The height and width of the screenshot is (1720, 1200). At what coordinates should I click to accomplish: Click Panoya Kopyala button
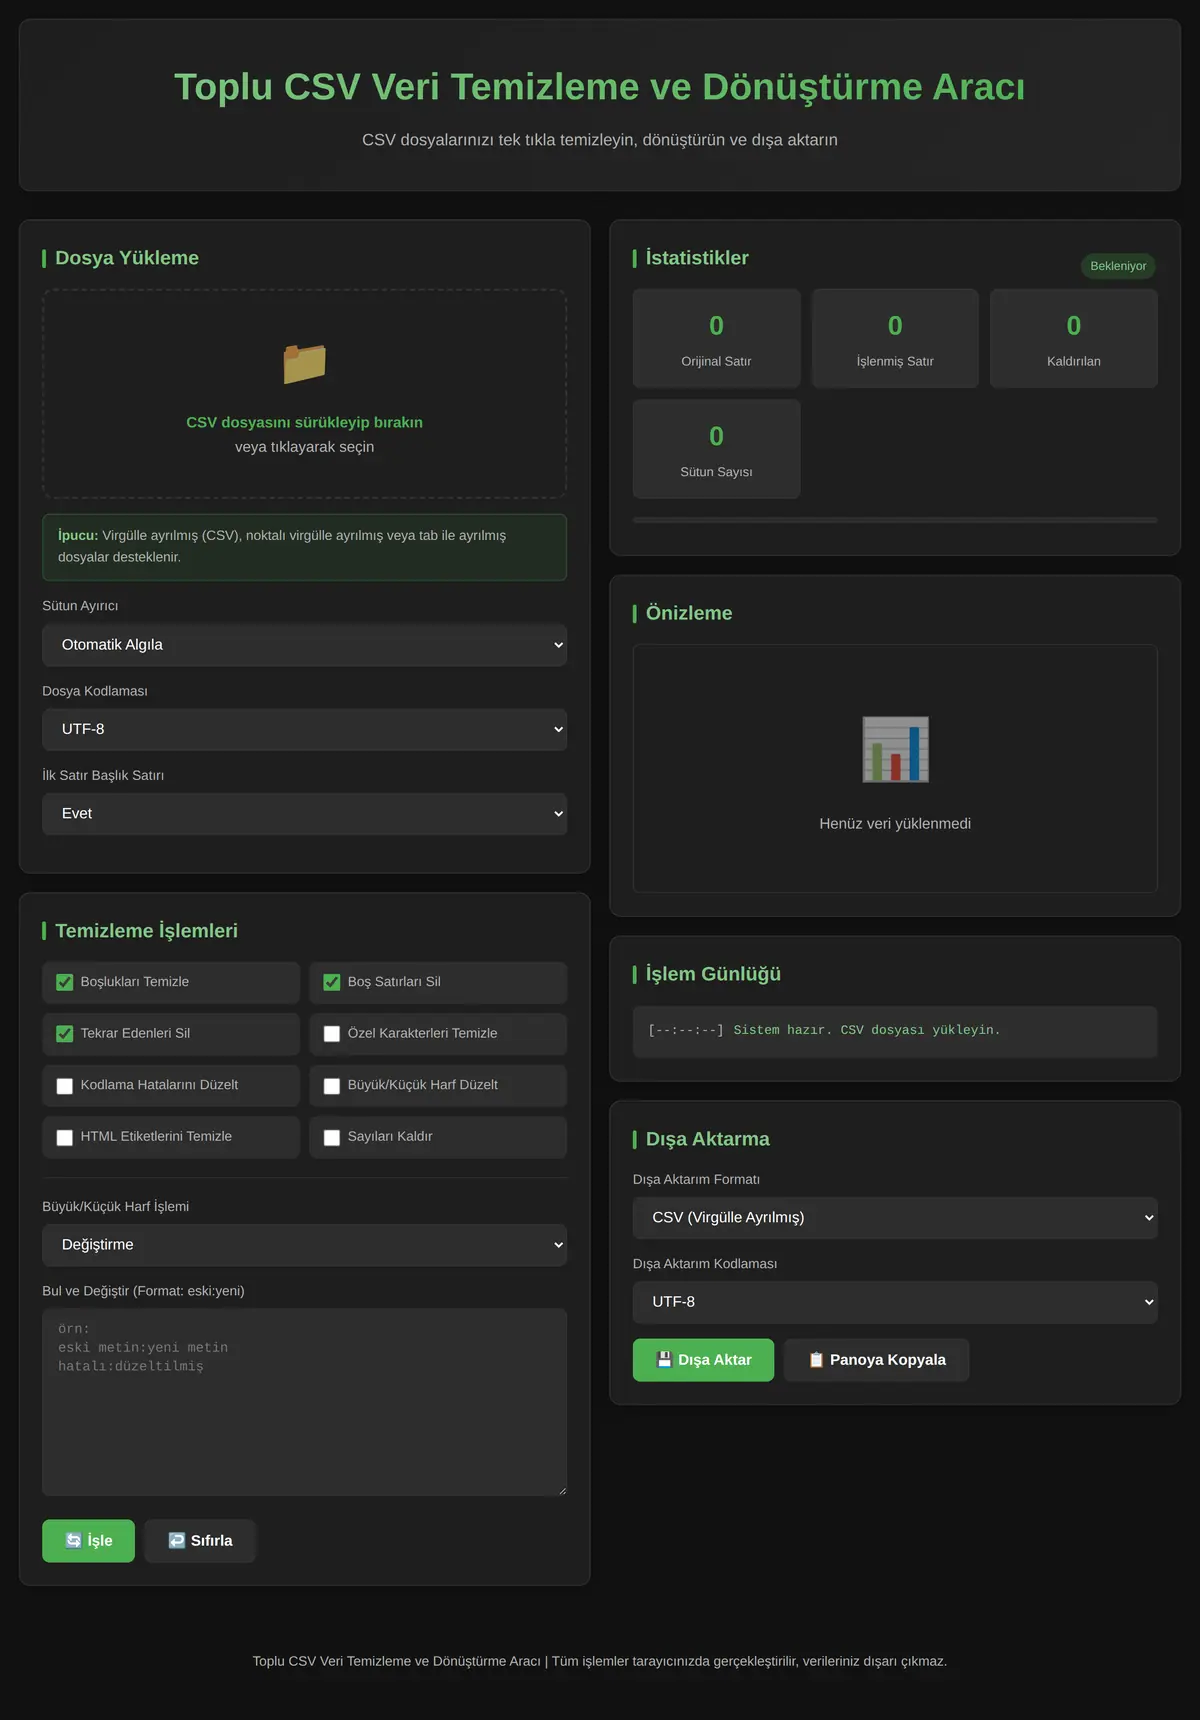876,1360
